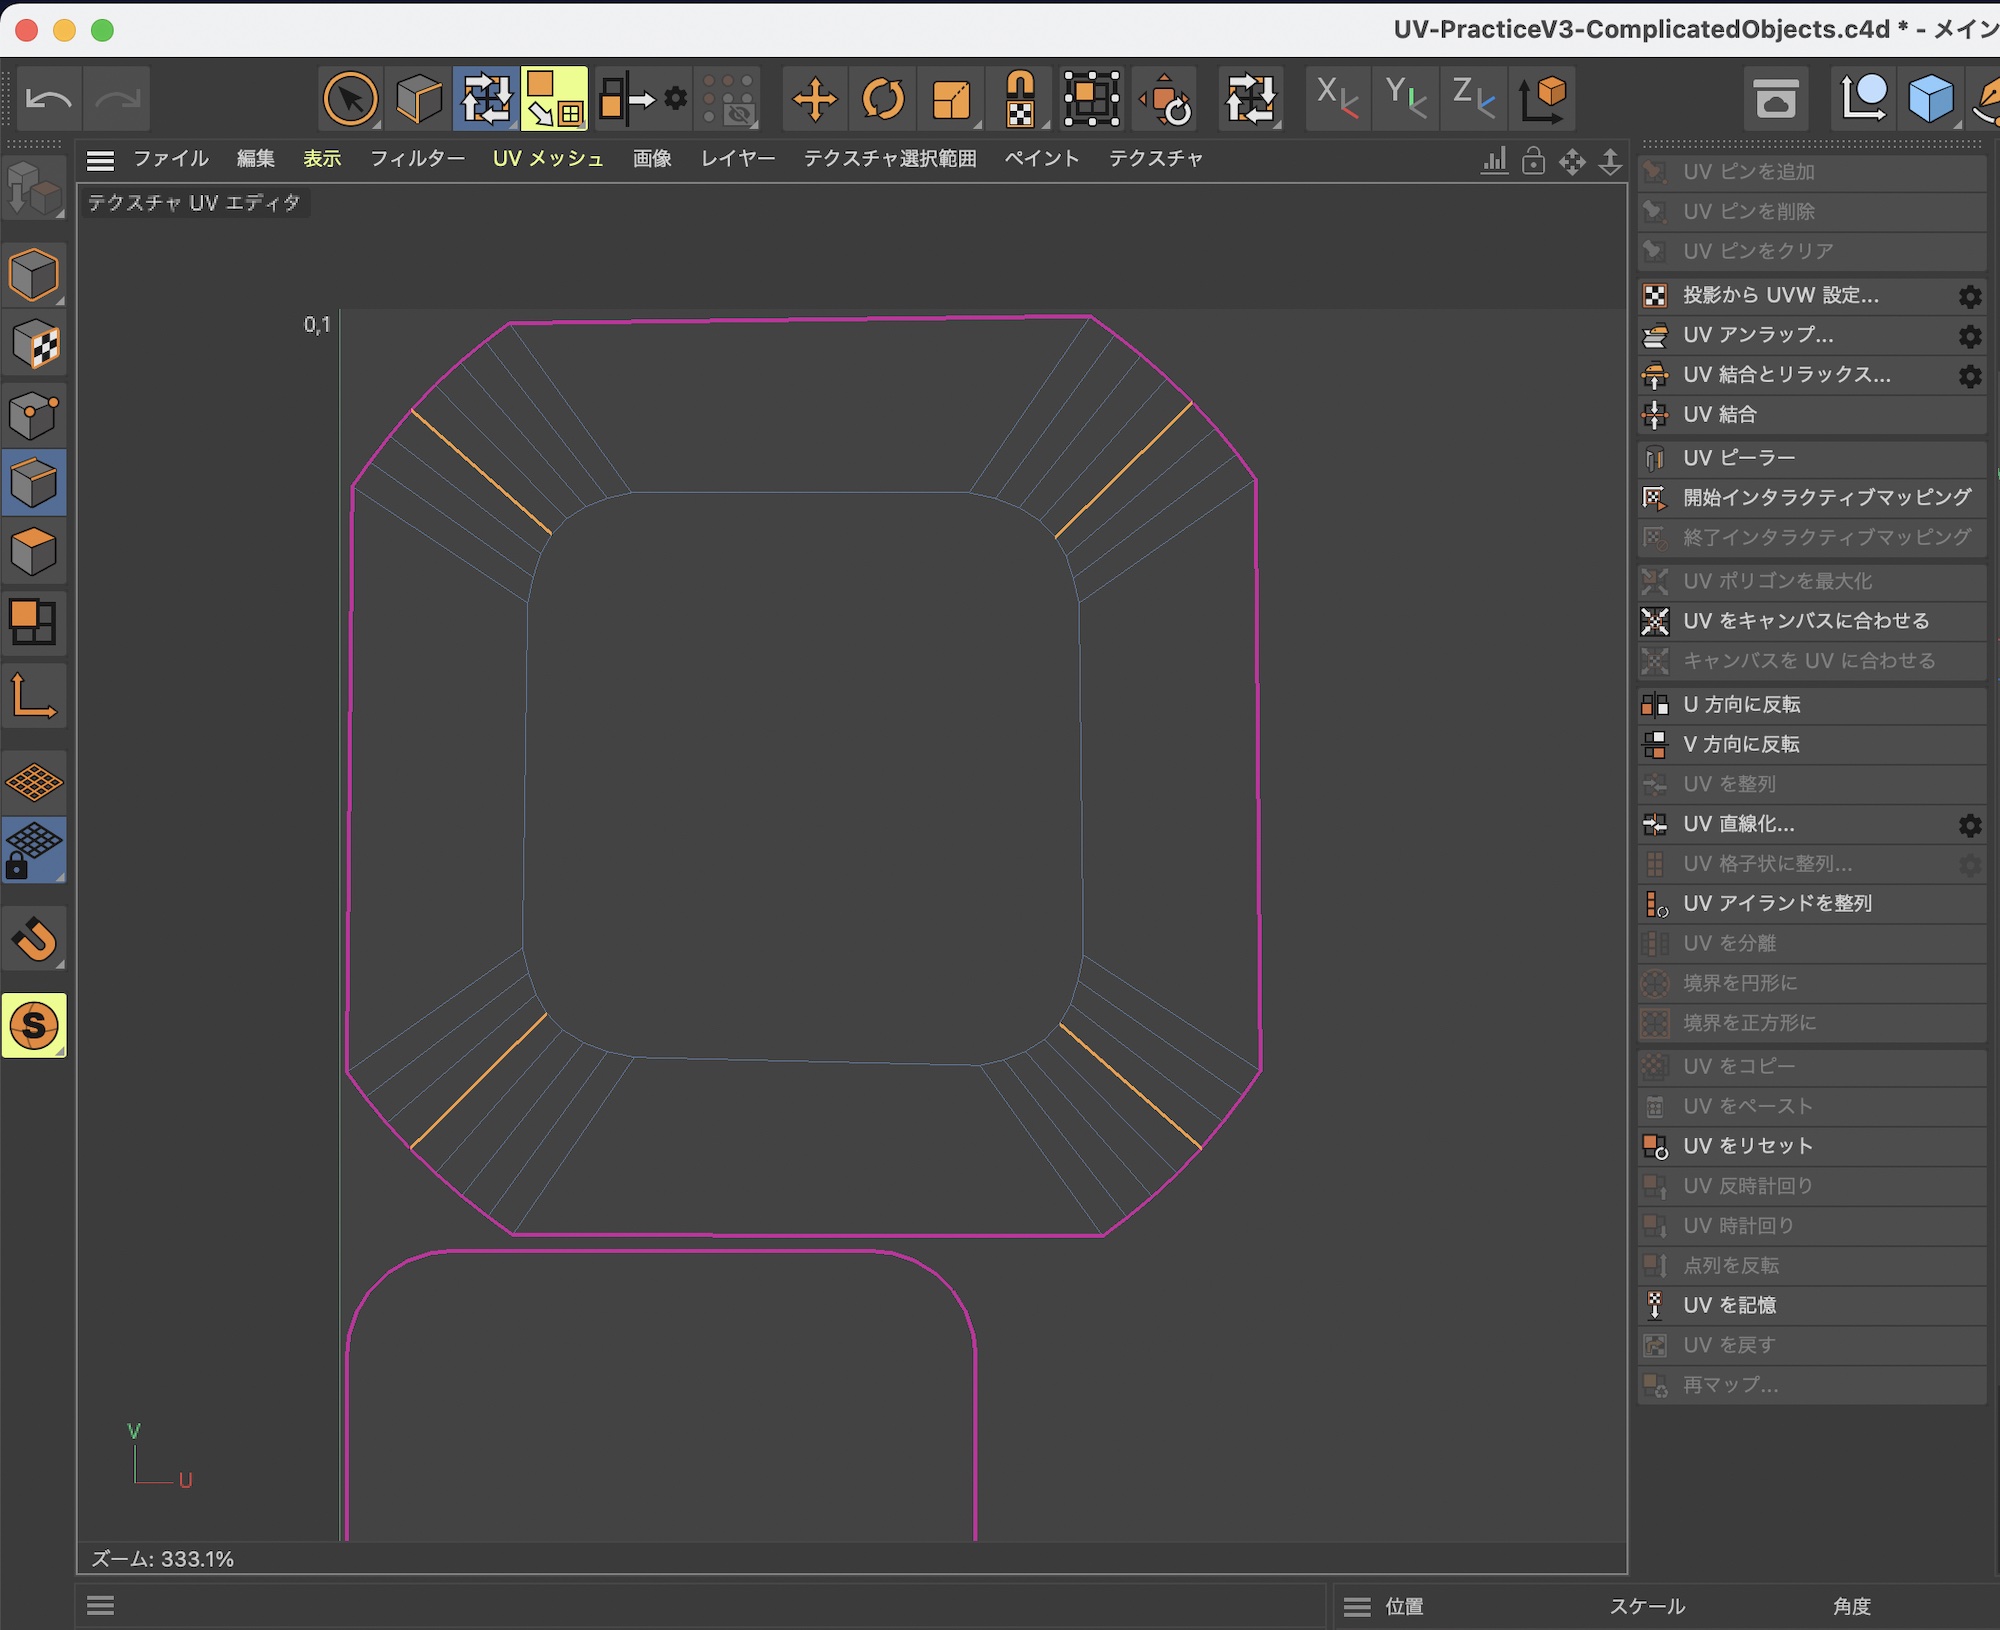Toggle the Y axis lock
The height and width of the screenshot is (1630, 2000).
(1405, 99)
